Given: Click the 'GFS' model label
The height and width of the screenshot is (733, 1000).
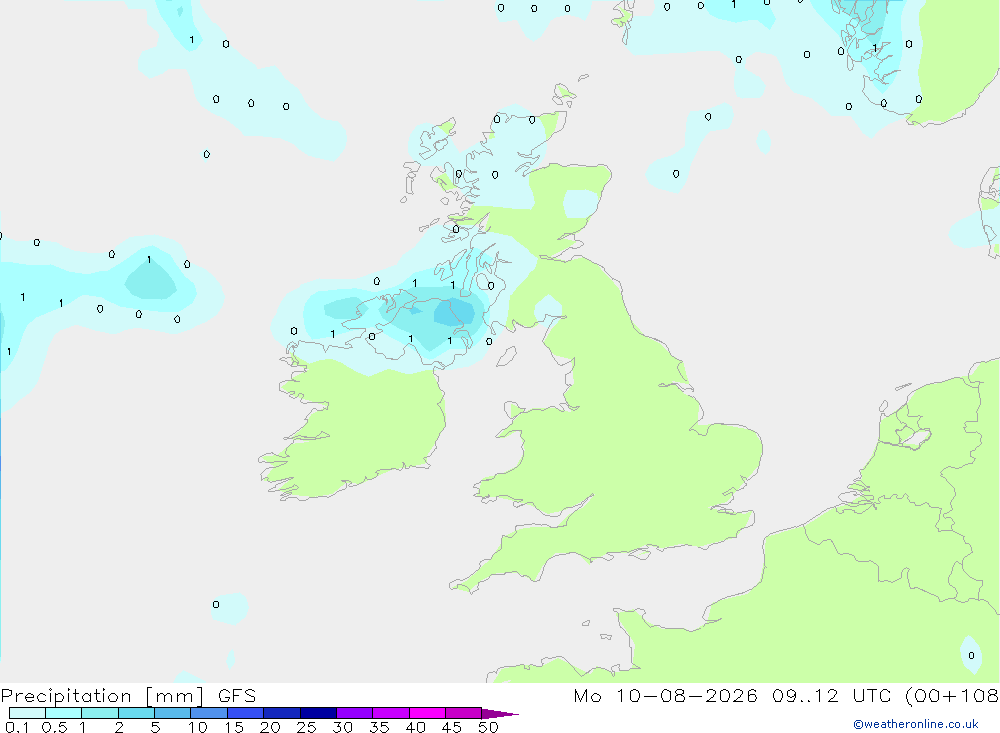Looking at the screenshot, I should click(x=237, y=696).
